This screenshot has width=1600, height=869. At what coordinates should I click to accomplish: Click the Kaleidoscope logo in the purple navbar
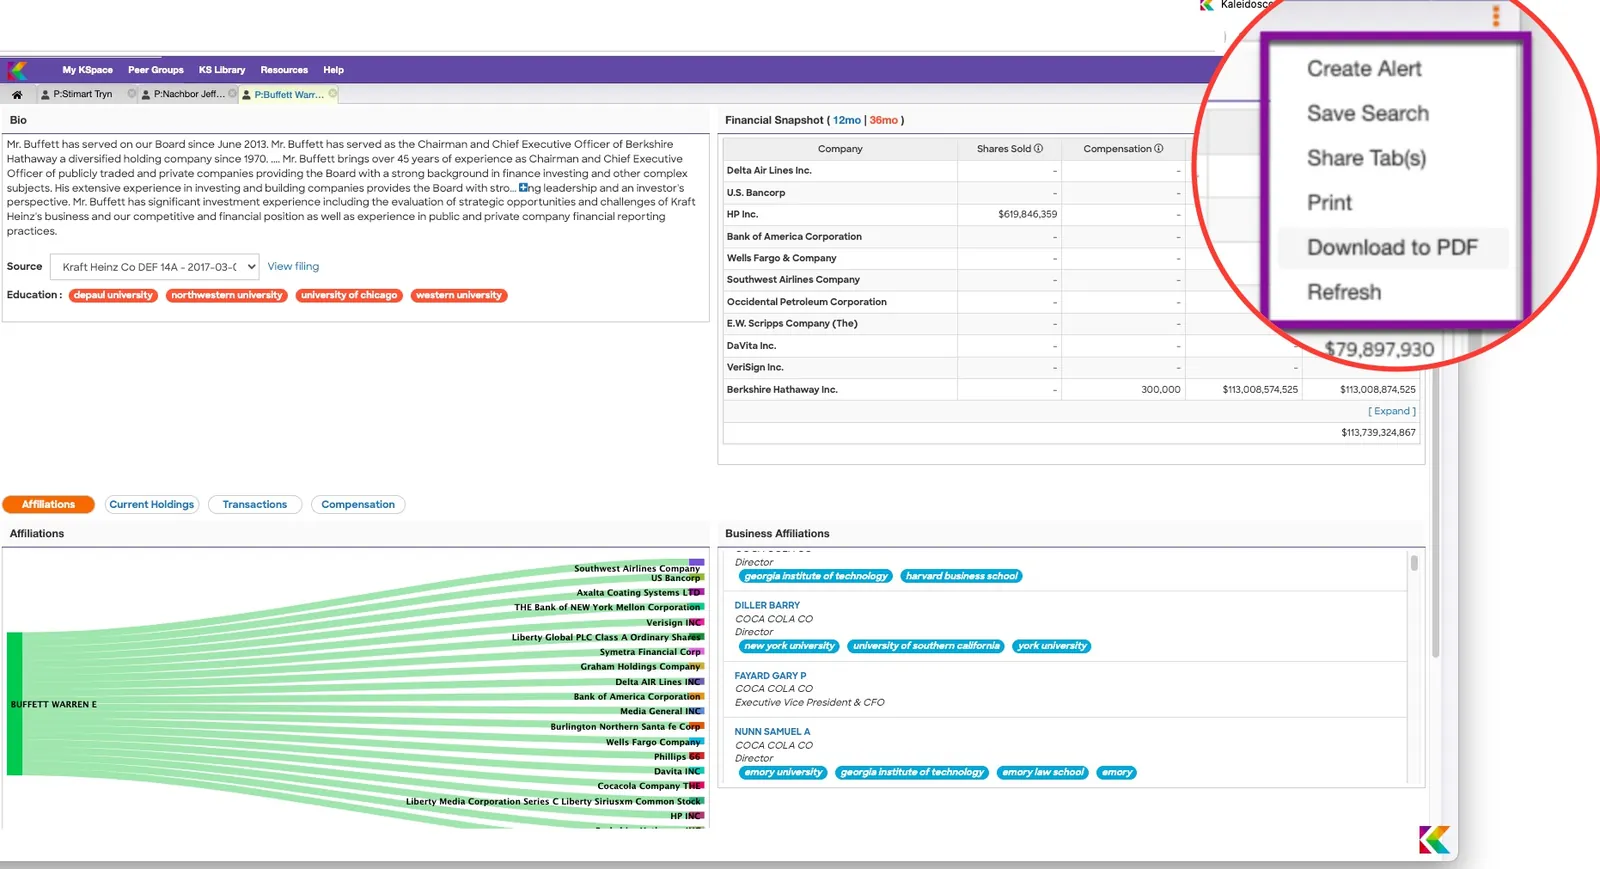pyautogui.click(x=18, y=70)
